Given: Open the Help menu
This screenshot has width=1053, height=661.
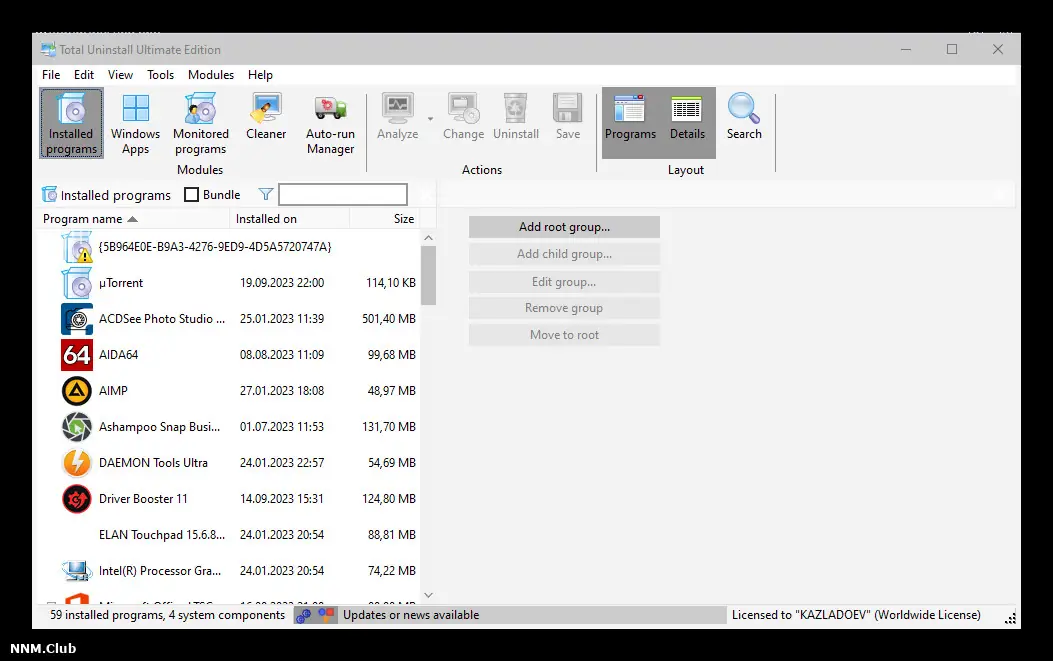Looking at the screenshot, I should tap(260, 75).
